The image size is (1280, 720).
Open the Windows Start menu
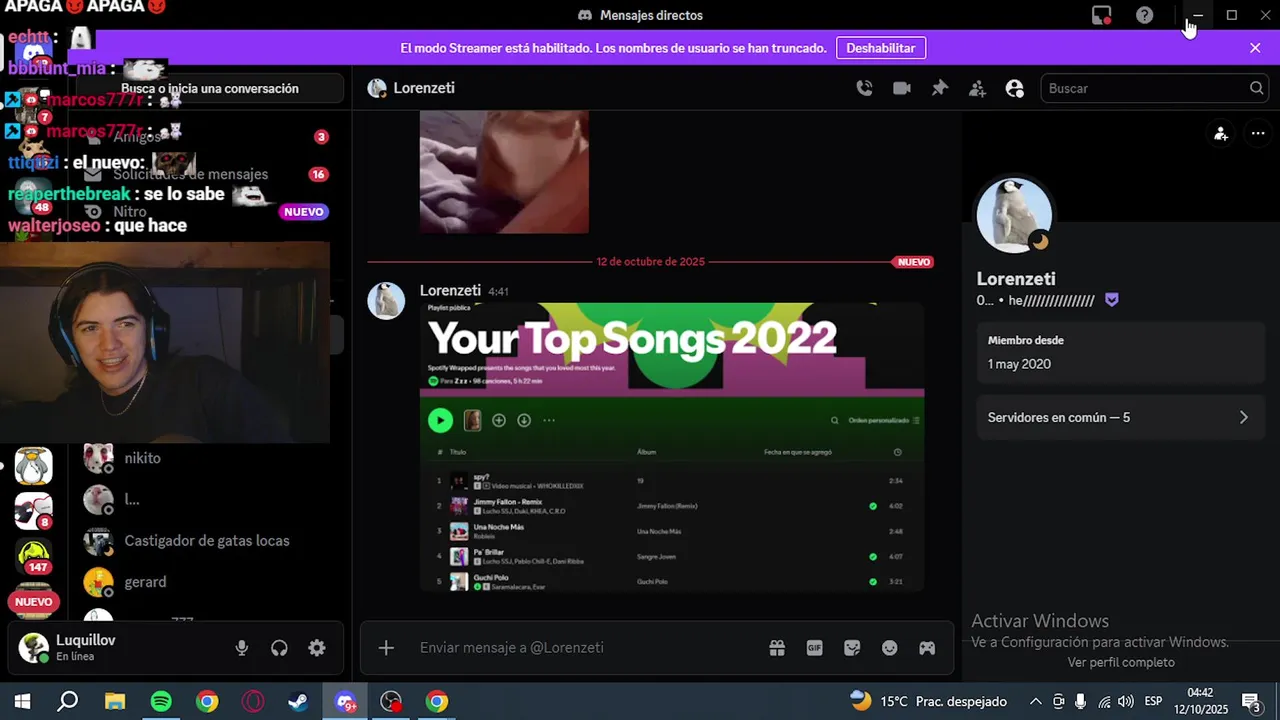tap(22, 701)
